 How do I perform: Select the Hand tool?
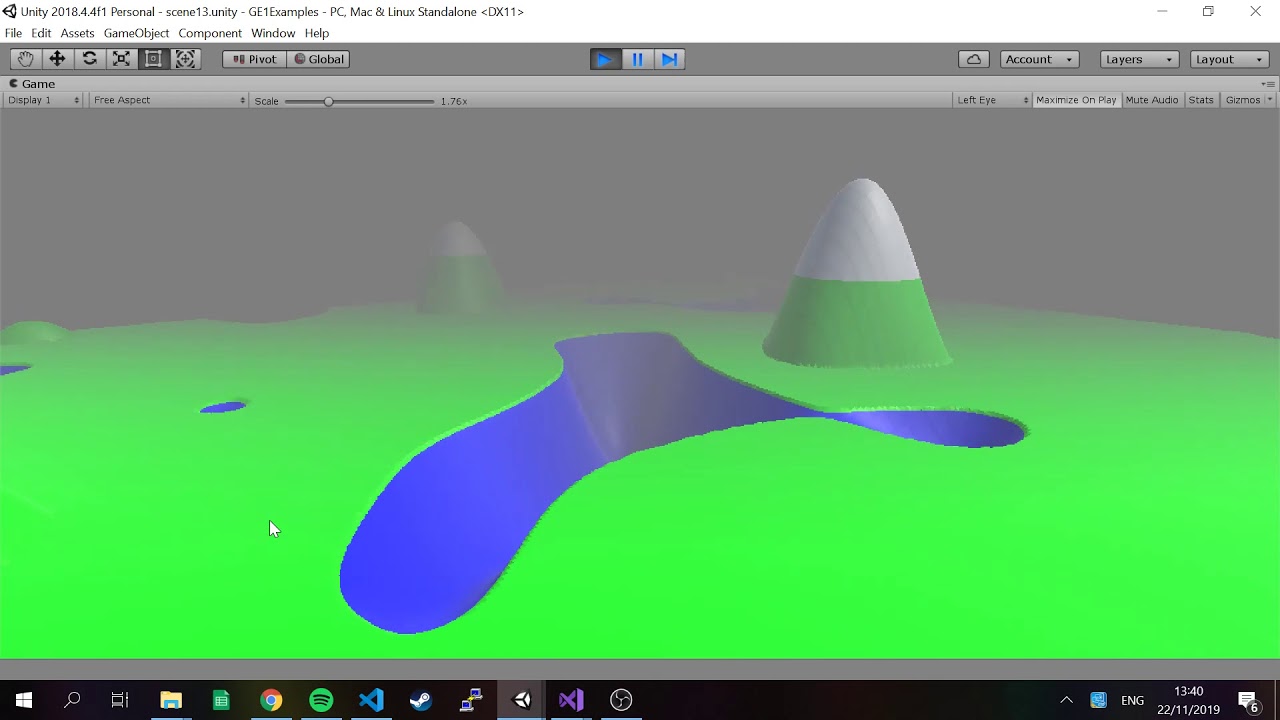(x=25, y=59)
